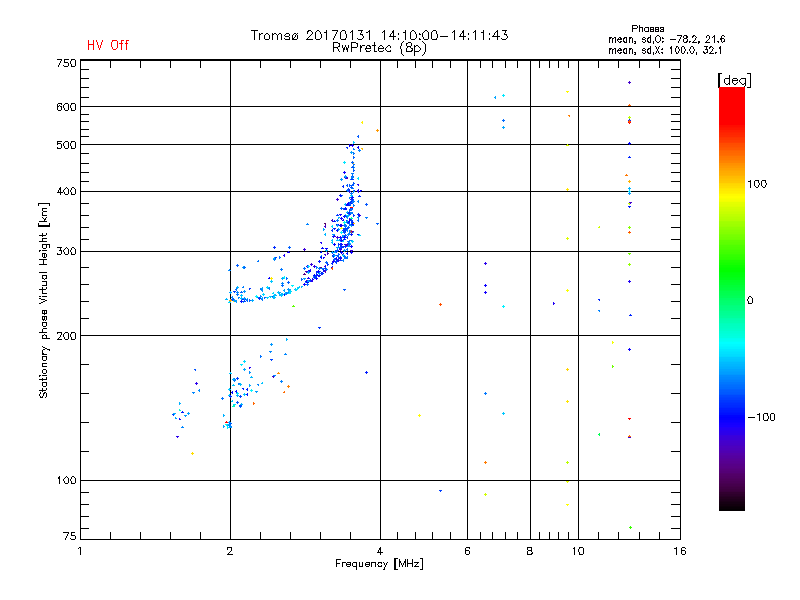Click the "Phases" header text

pos(647,29)
